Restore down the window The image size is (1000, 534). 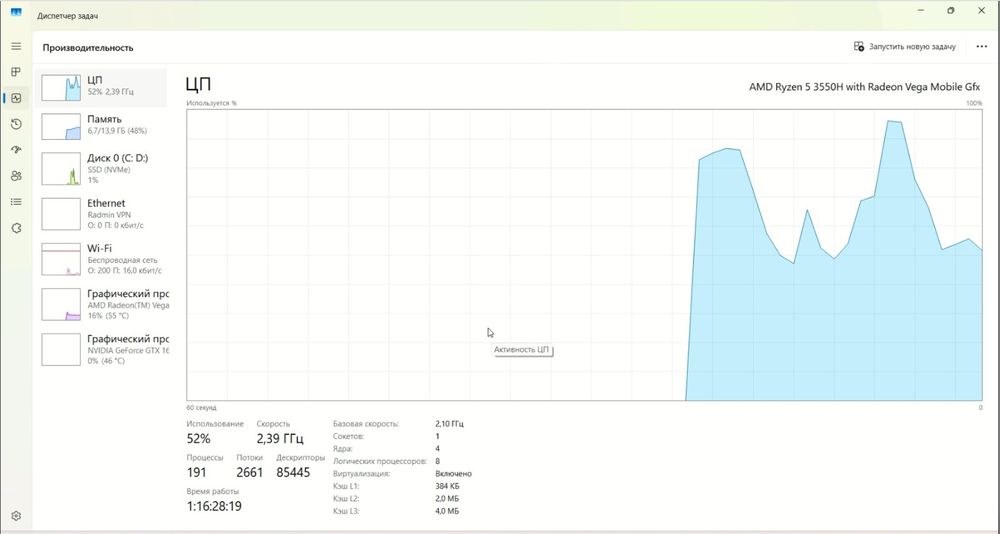tap(951, 11)
